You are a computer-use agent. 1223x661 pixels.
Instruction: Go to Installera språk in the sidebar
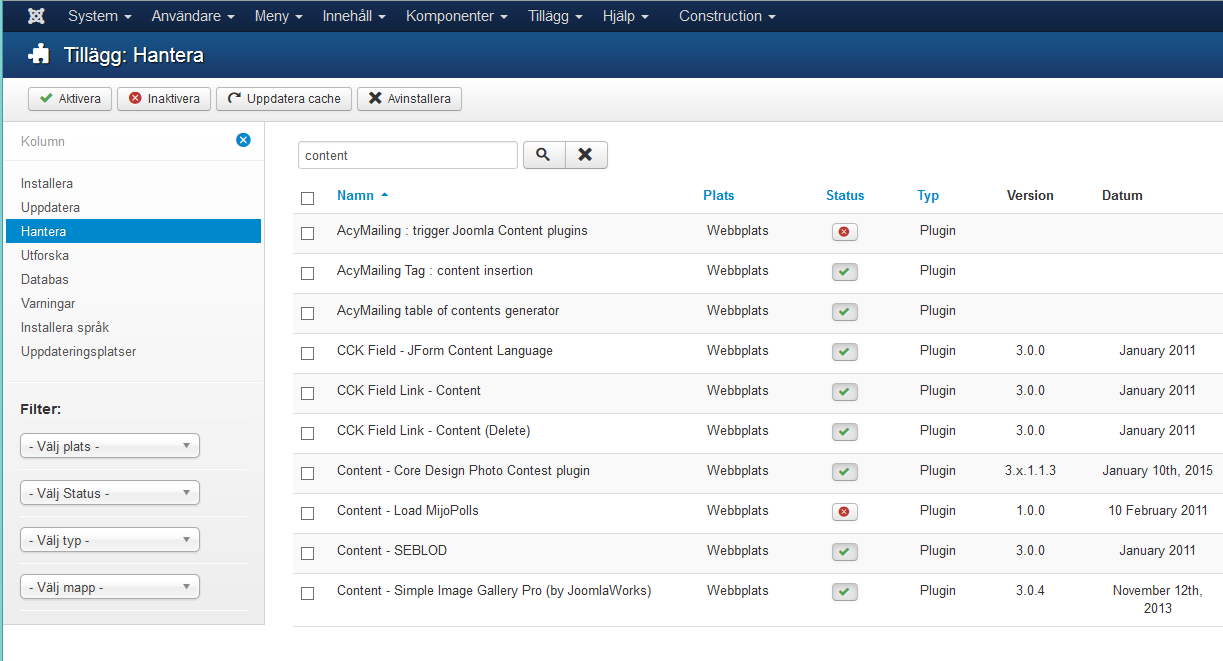point(65,328)
